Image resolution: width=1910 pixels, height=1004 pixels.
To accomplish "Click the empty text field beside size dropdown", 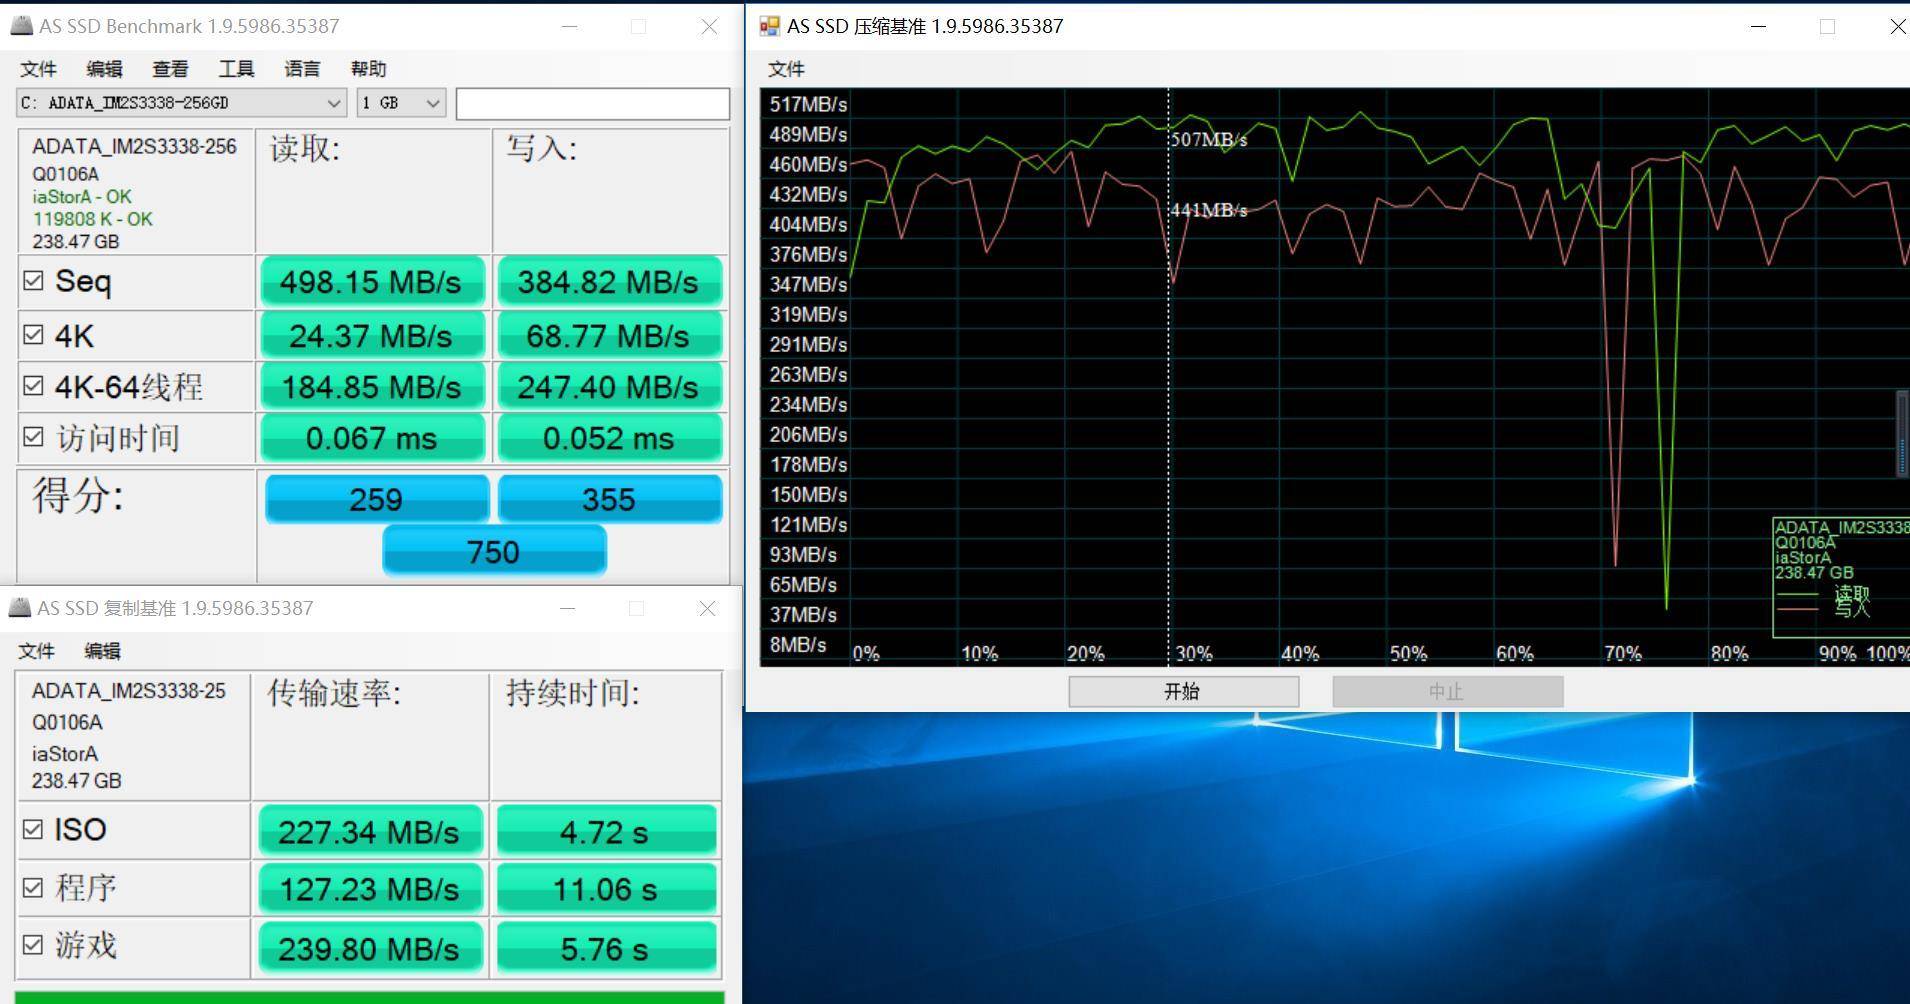I will (x=592, y=103).
